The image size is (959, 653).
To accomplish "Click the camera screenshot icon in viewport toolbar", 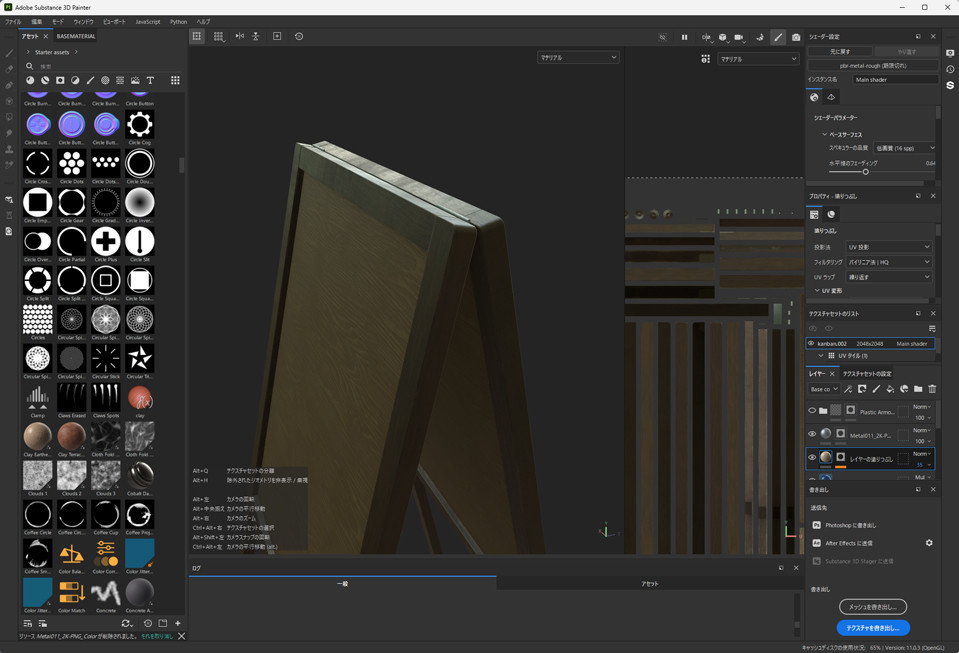I will point(796,37).
